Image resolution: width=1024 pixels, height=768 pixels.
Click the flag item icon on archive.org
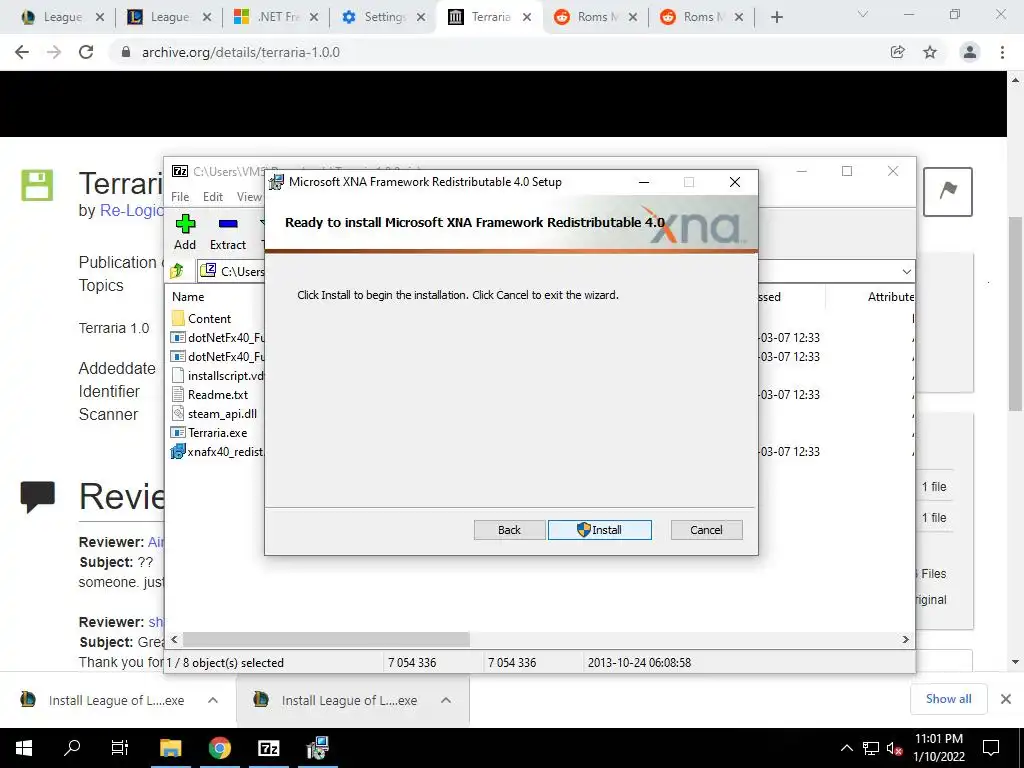pyautogui.click(x=948, y=191)
